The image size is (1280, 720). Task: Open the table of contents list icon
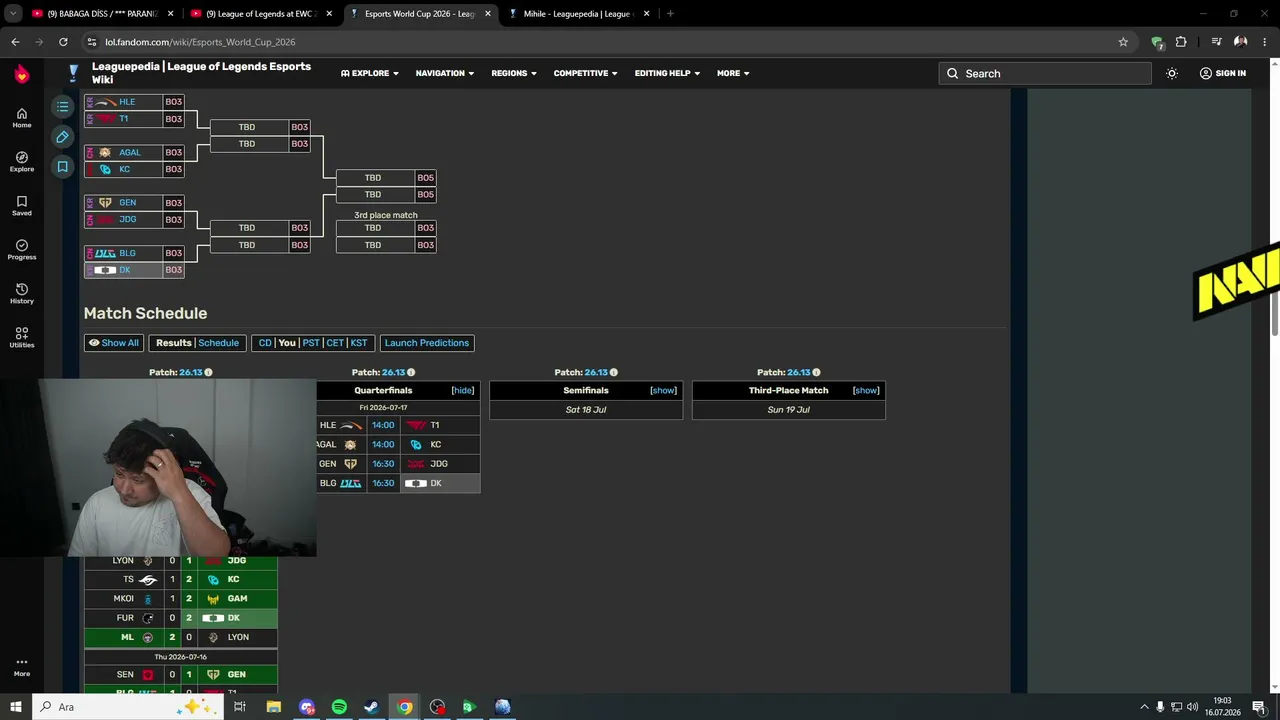coord(62,106)
